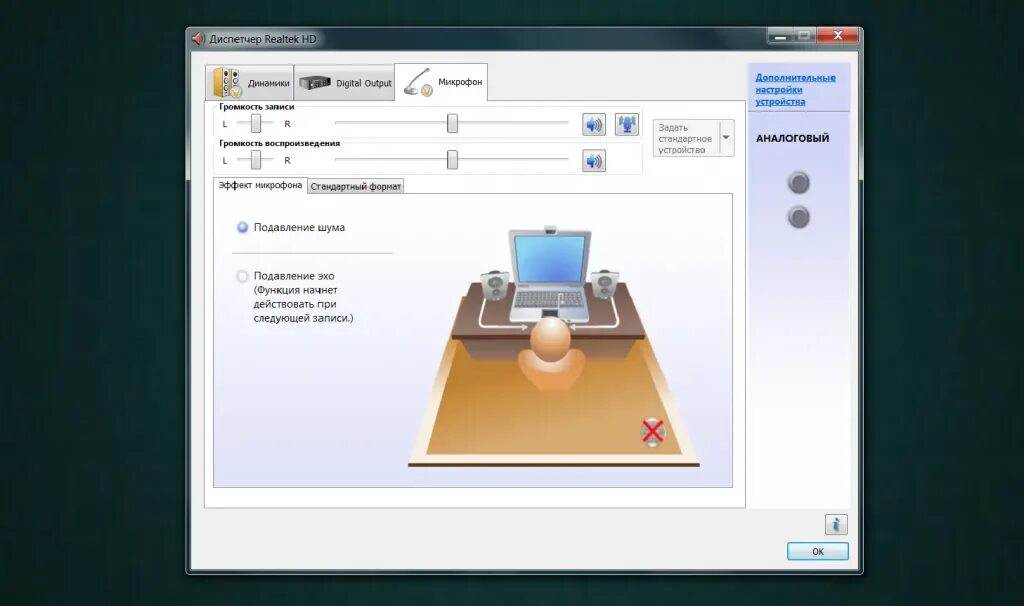Click the АНАЛОГОВЫЙ label
This screenshot has height=606, width=1024.
[792, 138]
